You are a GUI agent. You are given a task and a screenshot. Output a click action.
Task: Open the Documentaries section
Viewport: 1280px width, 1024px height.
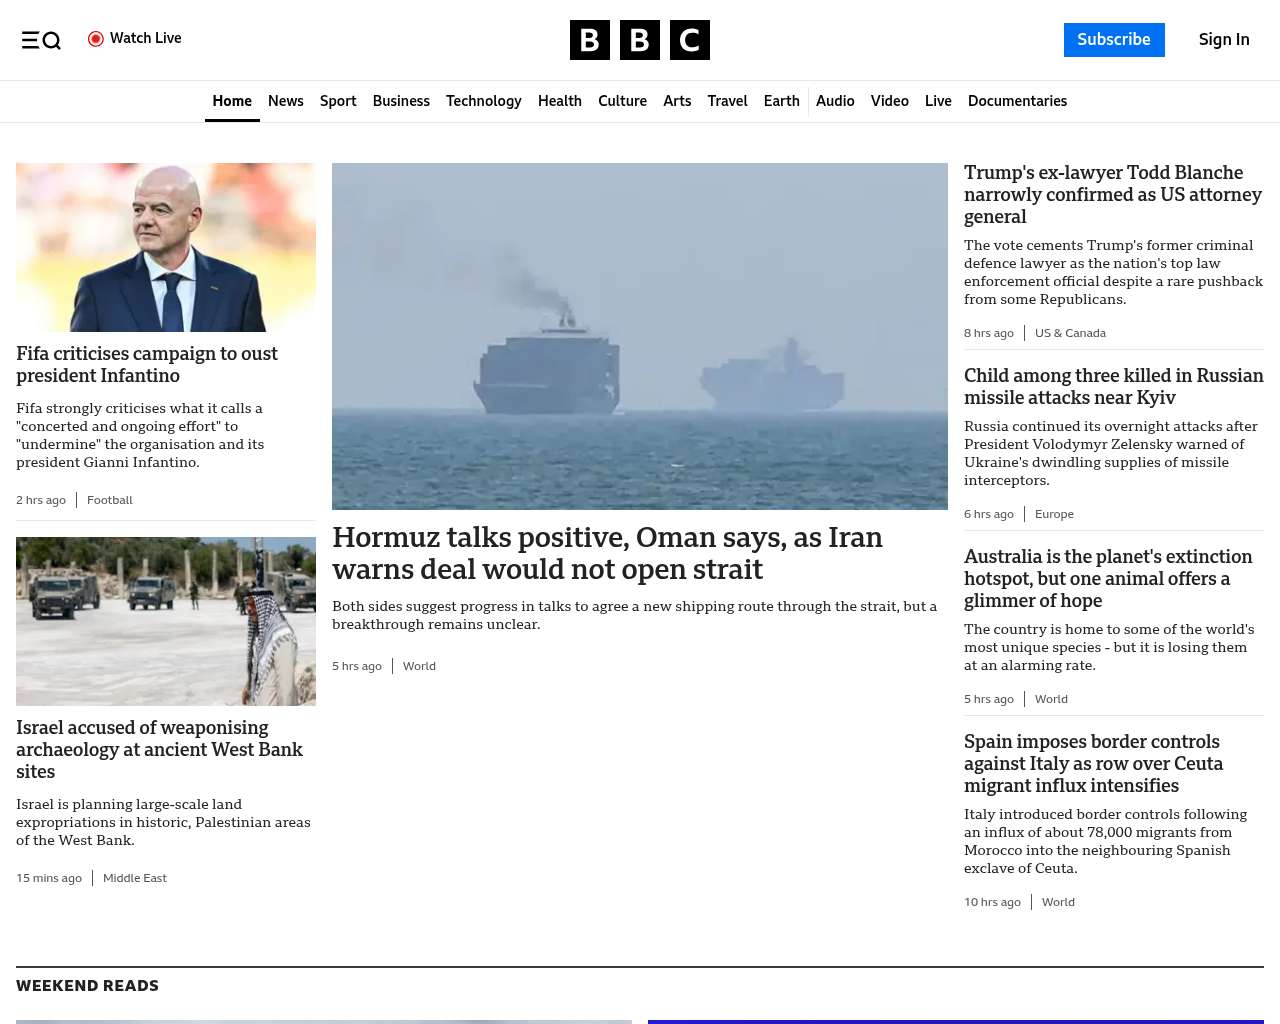1017,101
